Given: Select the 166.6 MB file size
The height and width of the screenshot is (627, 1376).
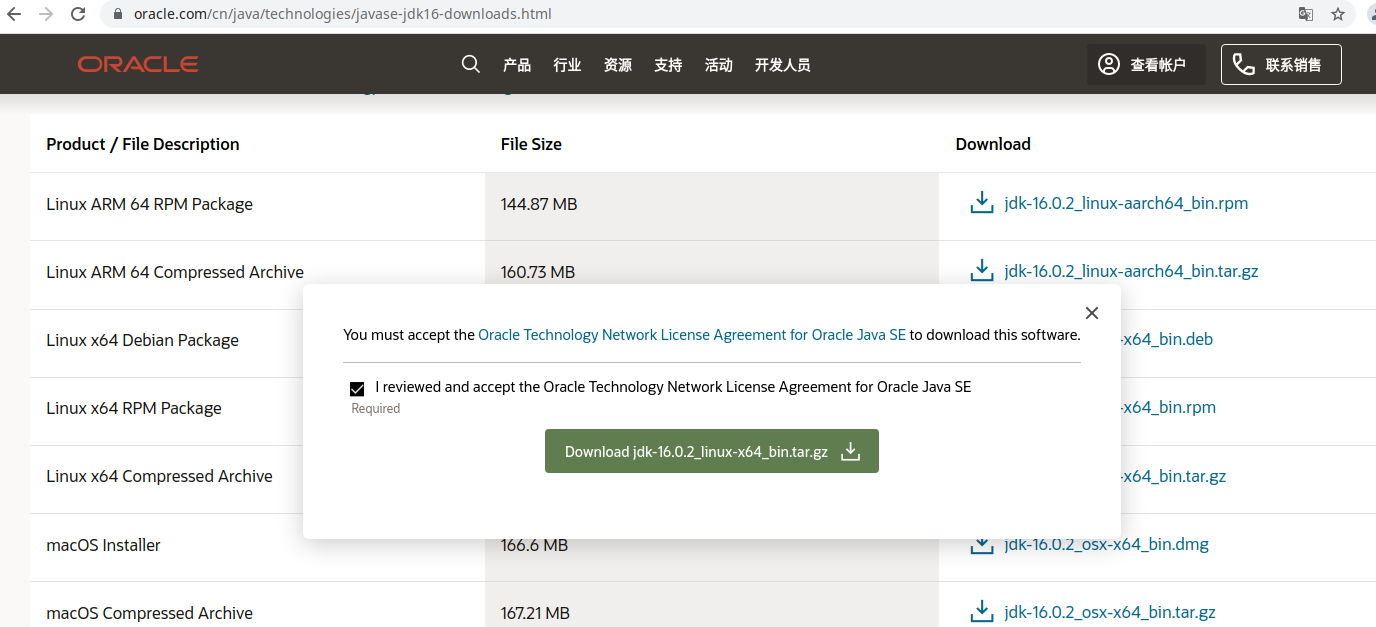Looking at the screenshot, I should point(534,545).
